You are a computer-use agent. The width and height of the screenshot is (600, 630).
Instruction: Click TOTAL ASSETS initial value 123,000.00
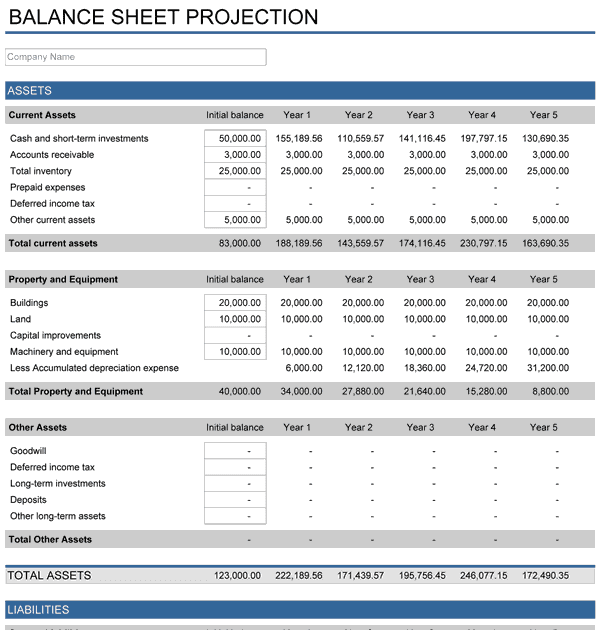click(x=237, y=576)
